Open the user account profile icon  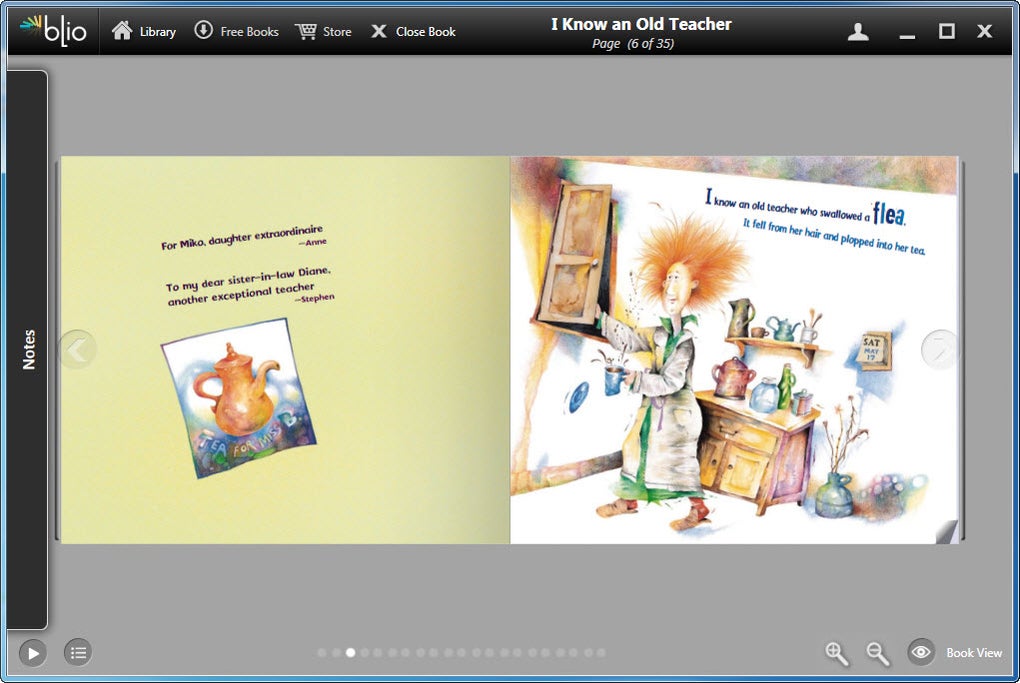coord(858,31)
